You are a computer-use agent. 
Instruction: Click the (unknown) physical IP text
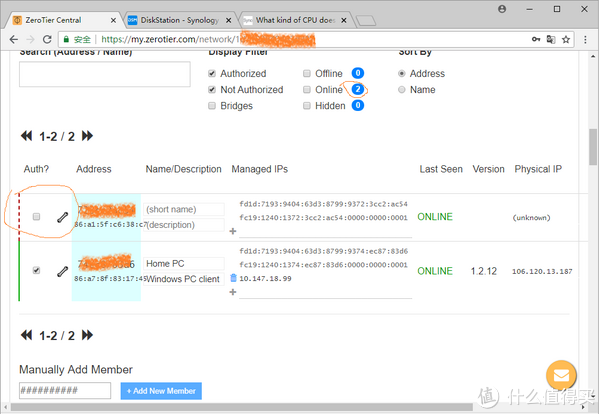tap(532, 218)
